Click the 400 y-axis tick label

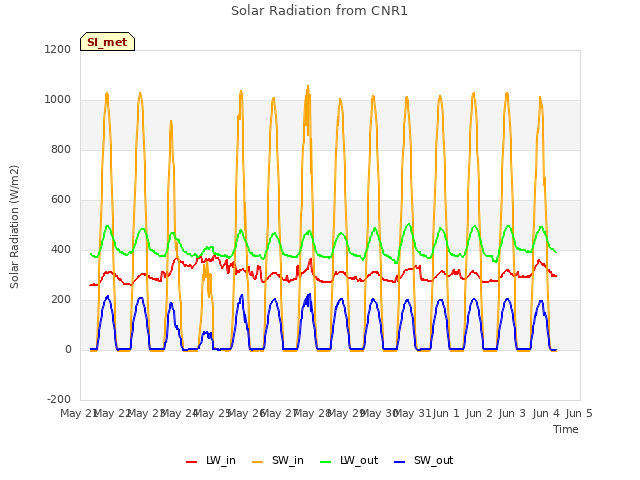[61, 249]
